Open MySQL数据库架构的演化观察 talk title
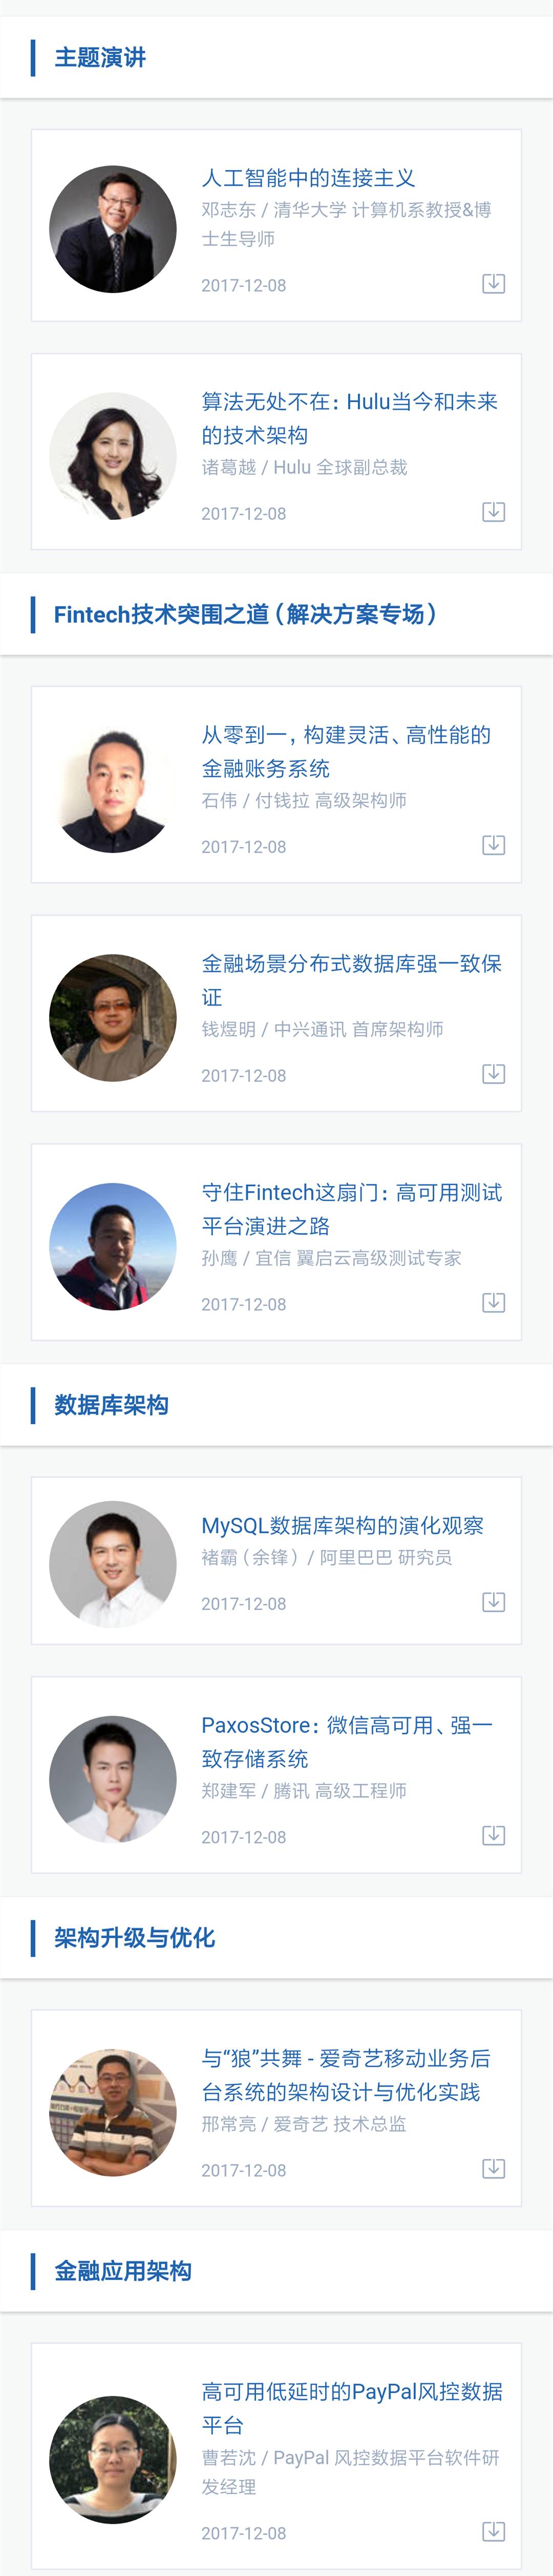553x2576 pixels. coord(342,1525)
